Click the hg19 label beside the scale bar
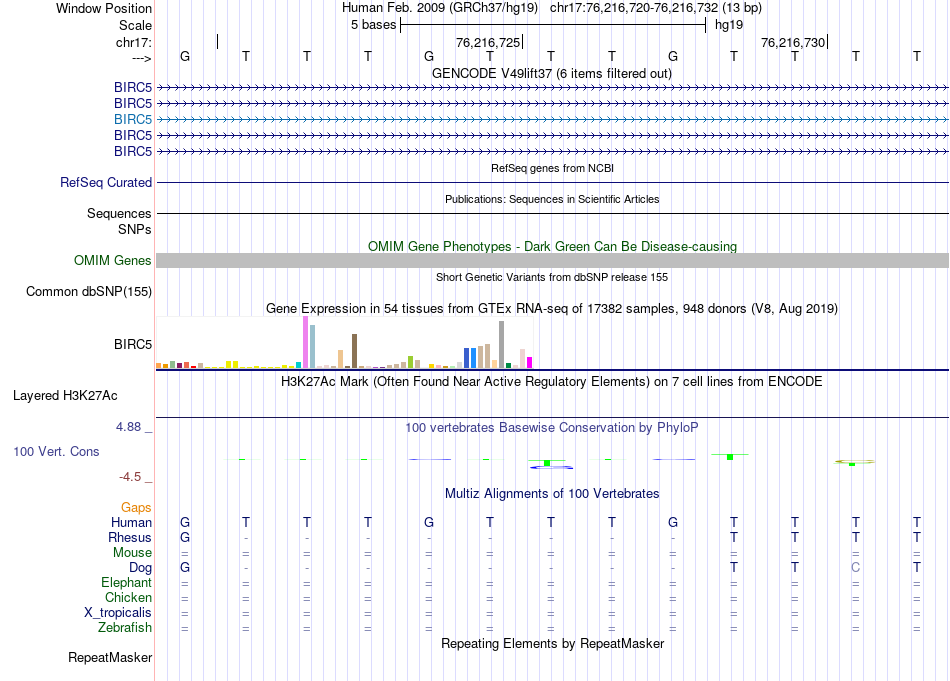The height and width of the screenshot is (681, 950). click(x=729, y=25)
